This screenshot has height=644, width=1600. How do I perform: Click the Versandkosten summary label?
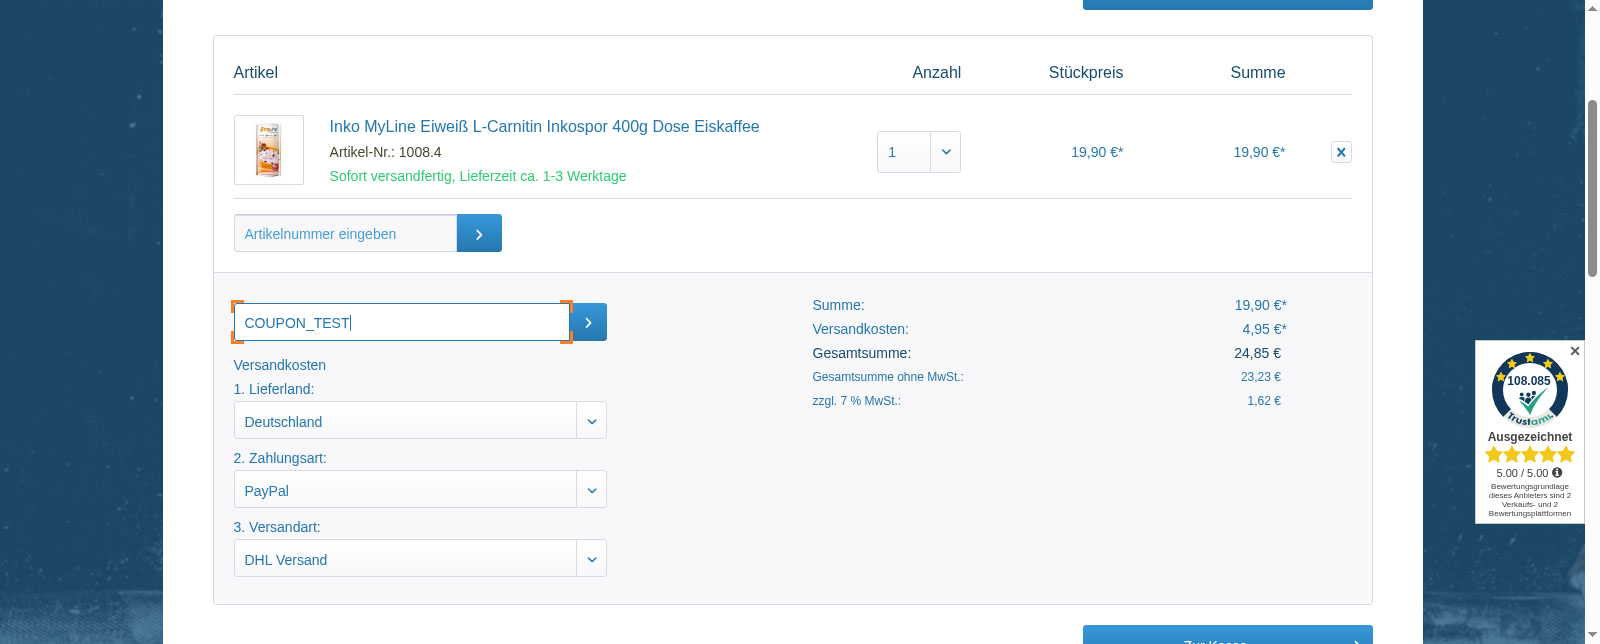click(x=860, y=329)
